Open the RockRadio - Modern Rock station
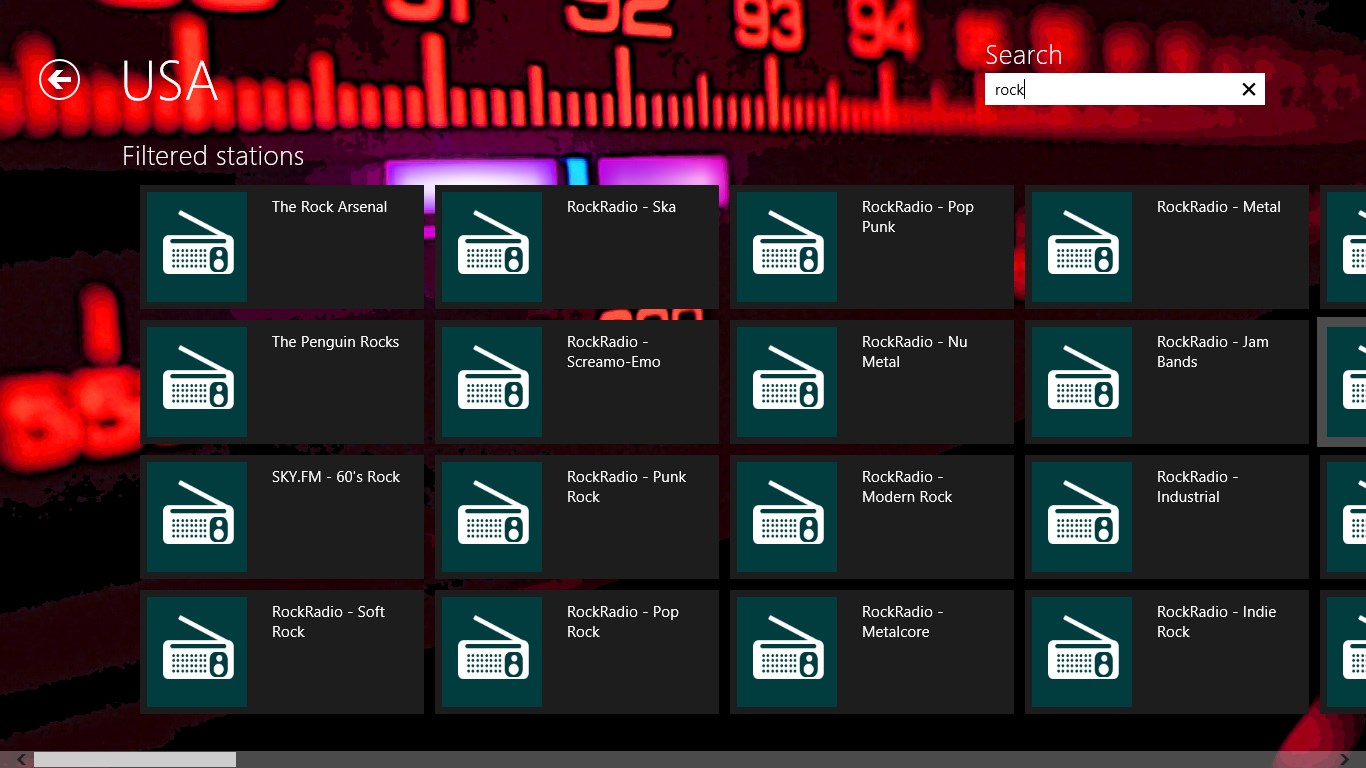1366x768 pixels. tap(872, 517)
